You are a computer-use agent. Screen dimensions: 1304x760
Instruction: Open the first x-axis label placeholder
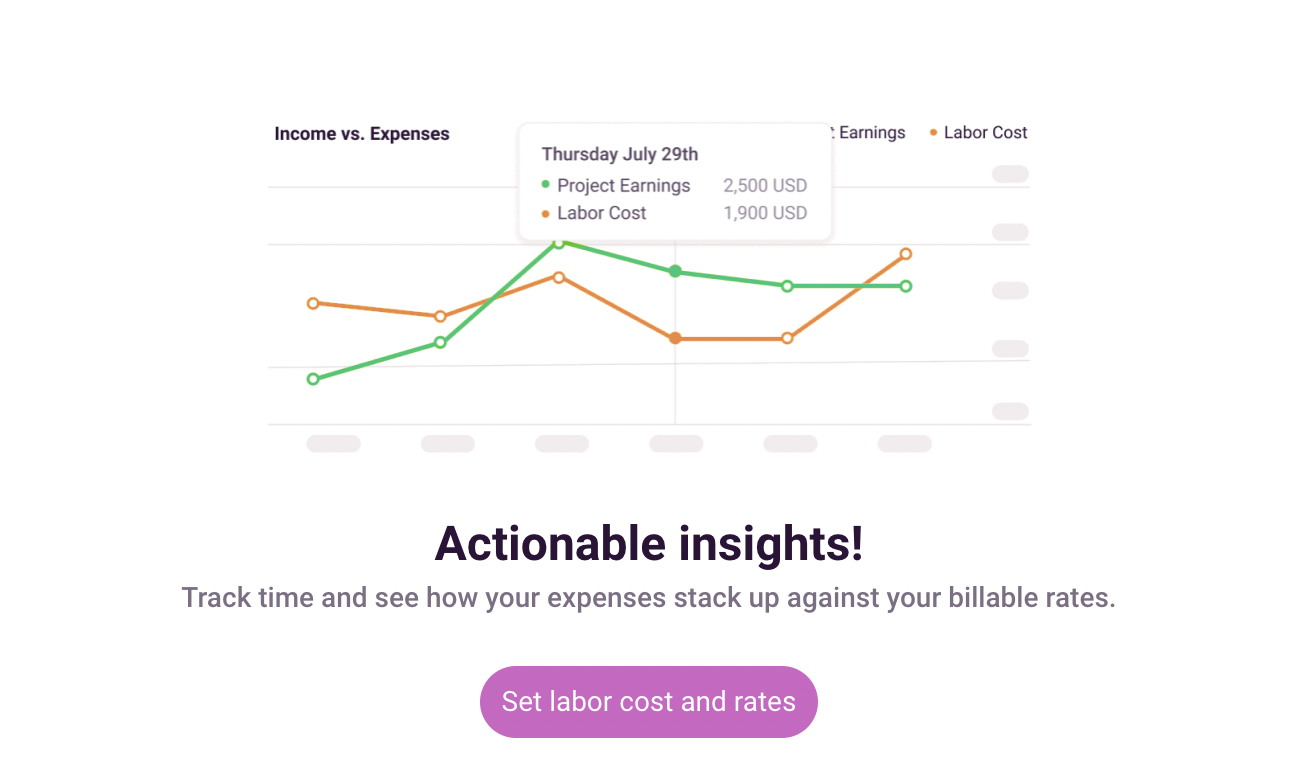click(333, 443)
